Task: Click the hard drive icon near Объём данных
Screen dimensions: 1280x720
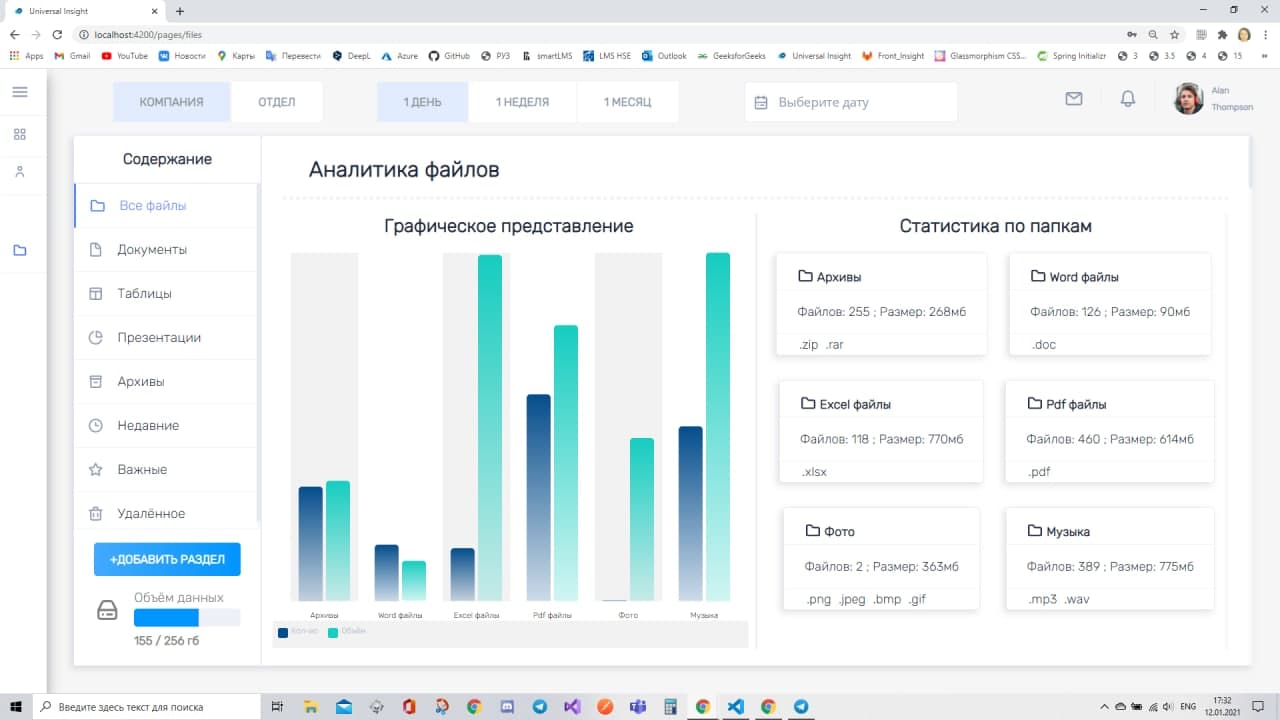Action: 107,612
